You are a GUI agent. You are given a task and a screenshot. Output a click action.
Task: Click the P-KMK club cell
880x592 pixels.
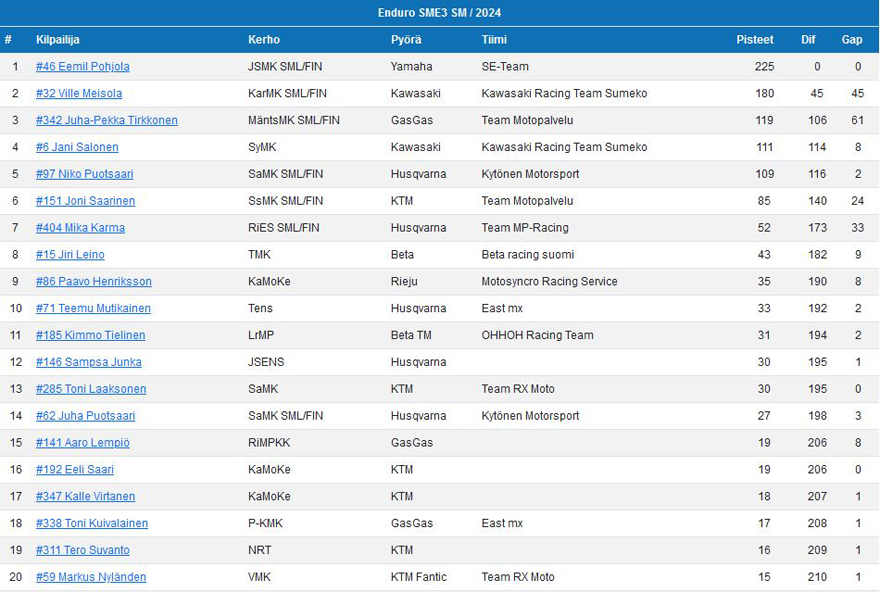(265, 524)
